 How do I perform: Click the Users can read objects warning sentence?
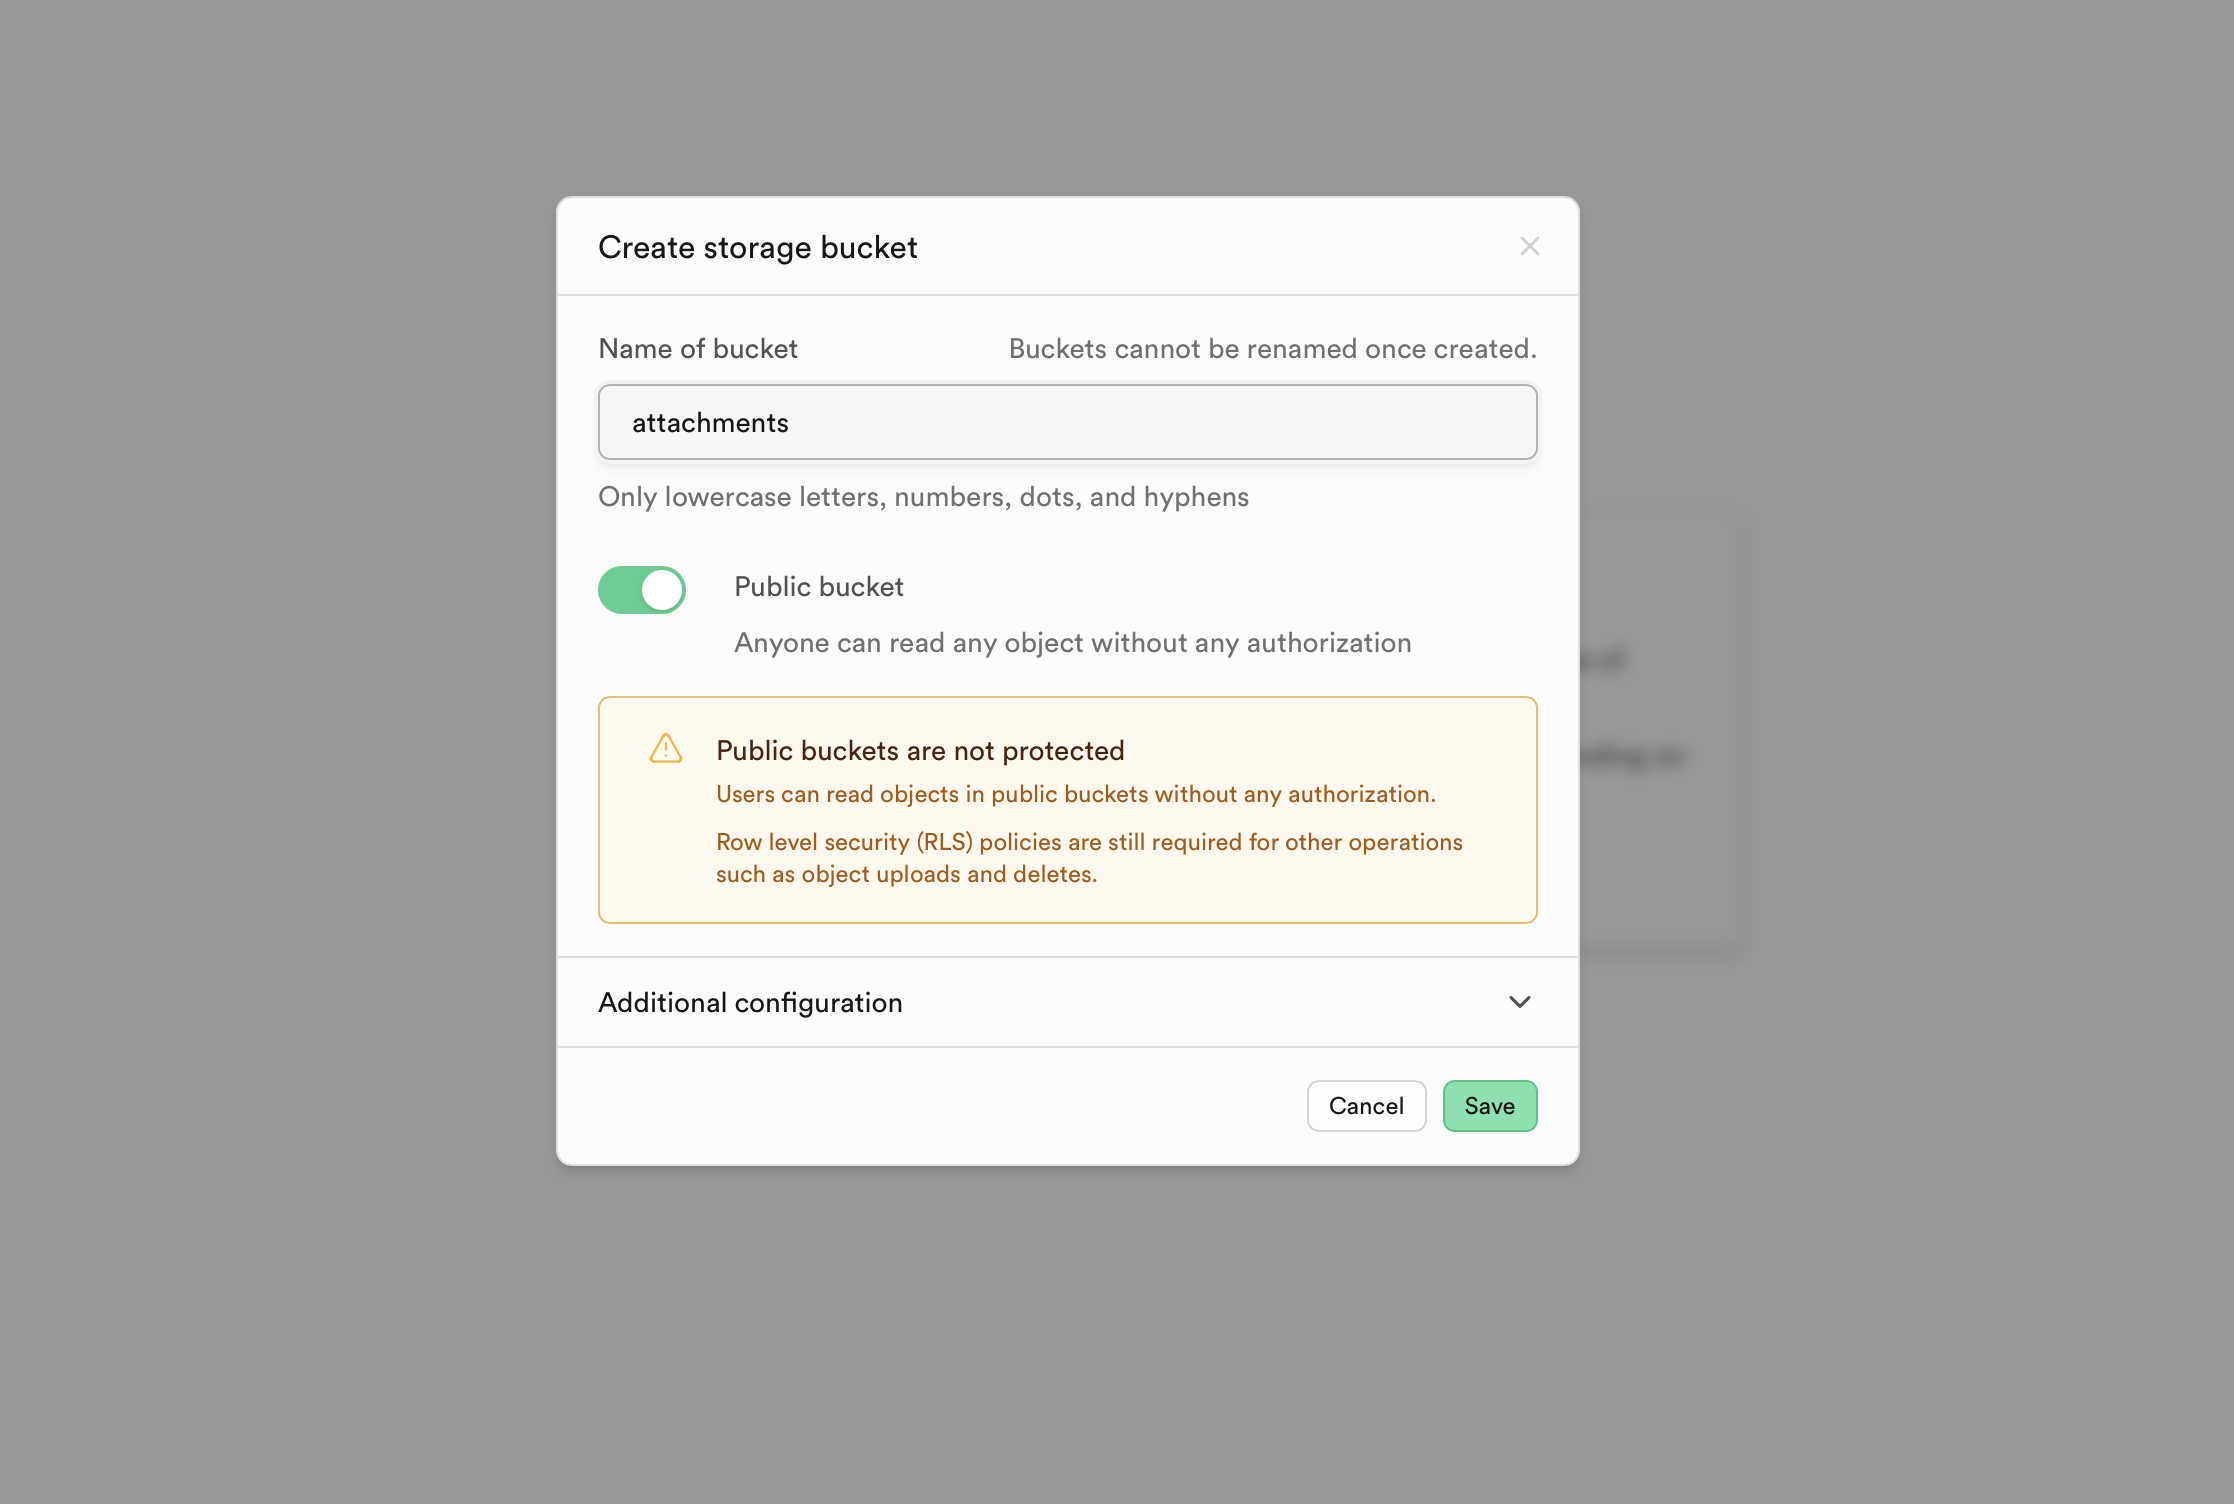point(1076,794)
